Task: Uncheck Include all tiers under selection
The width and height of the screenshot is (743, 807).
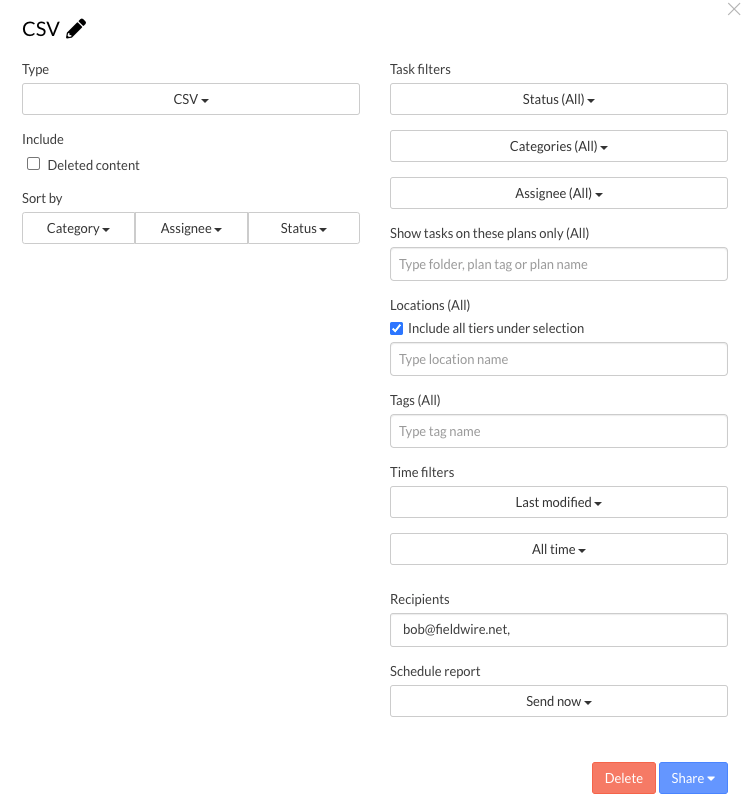Action: [396, 328]
